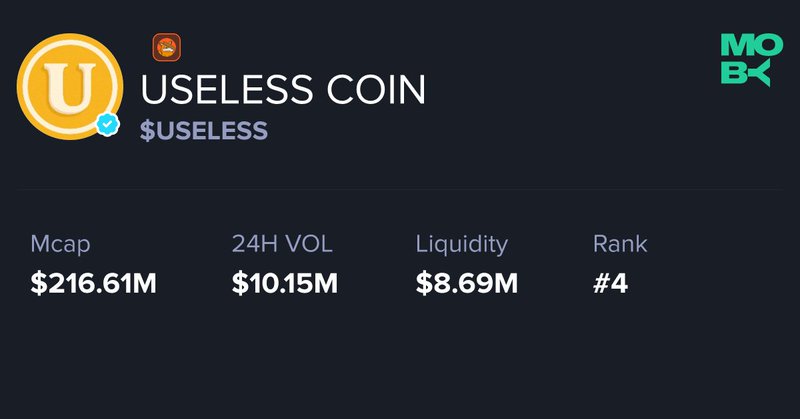Click the green MO letters of Moby logo
800x419 pixels.
tap(752, 44)
